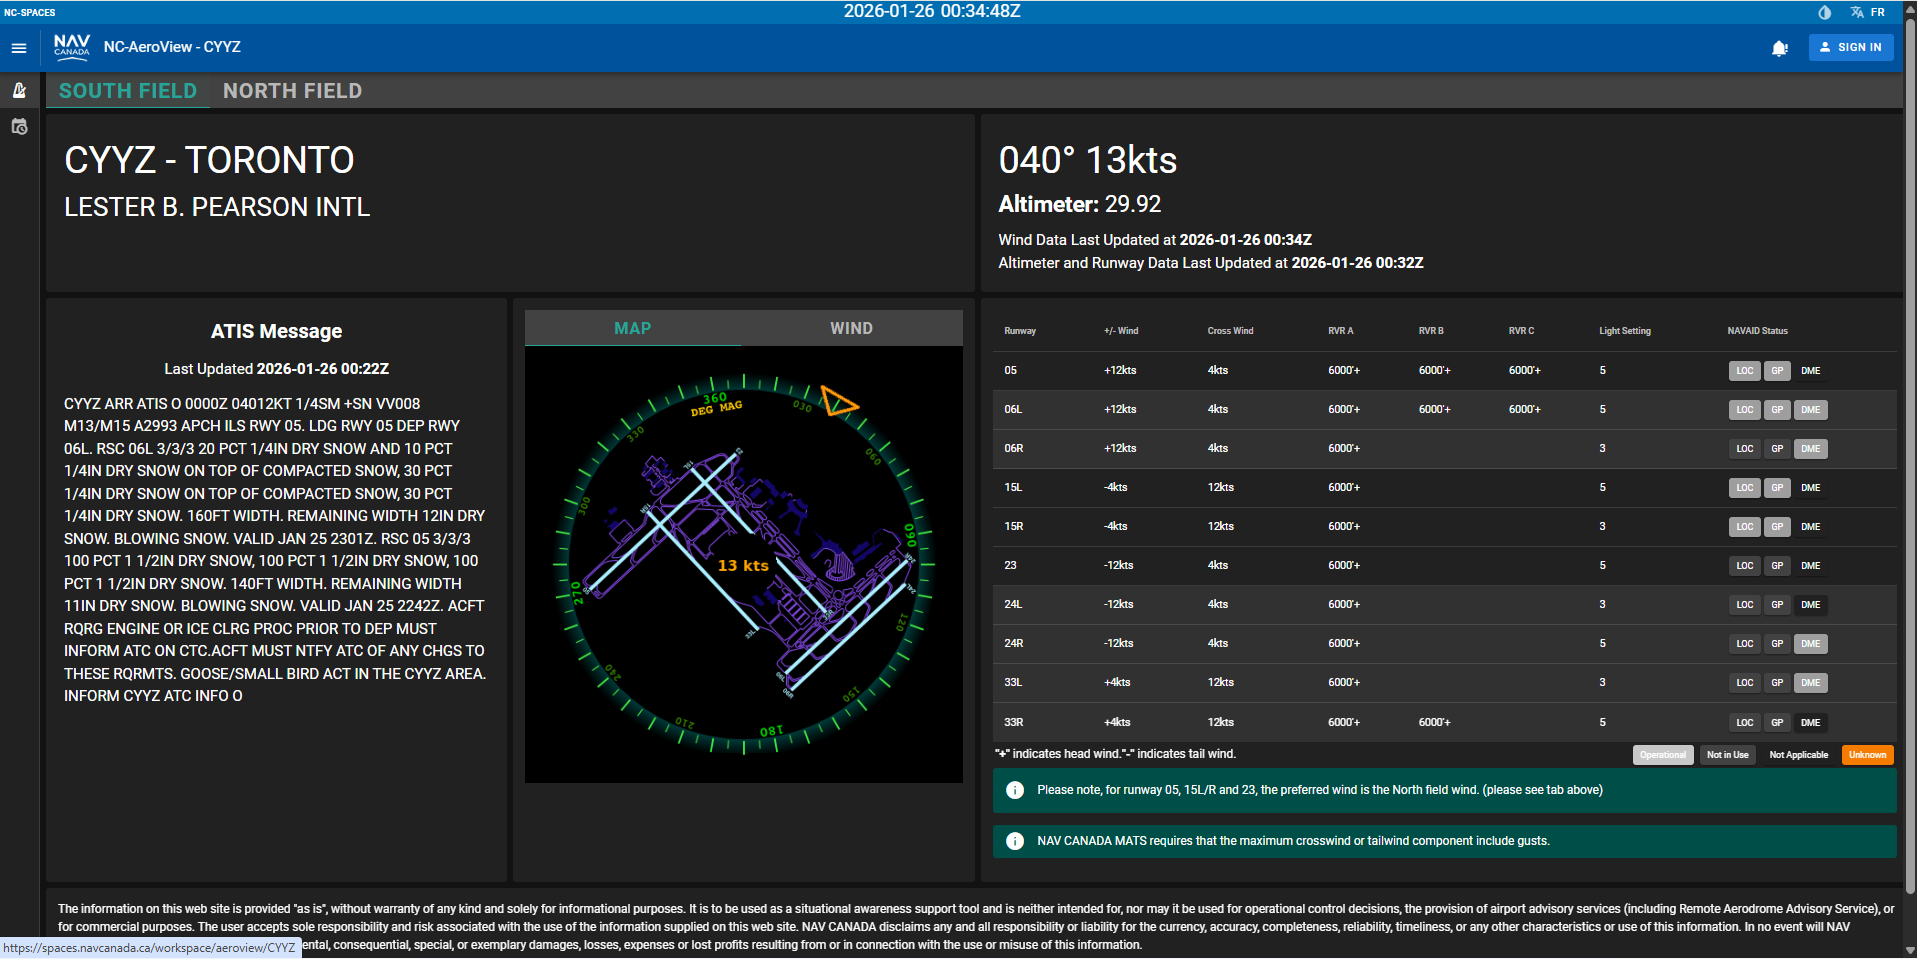Switch to the WIND tab
Image resolution: width=1917 pixels, height=959 pixels.
tap(851, 327)
